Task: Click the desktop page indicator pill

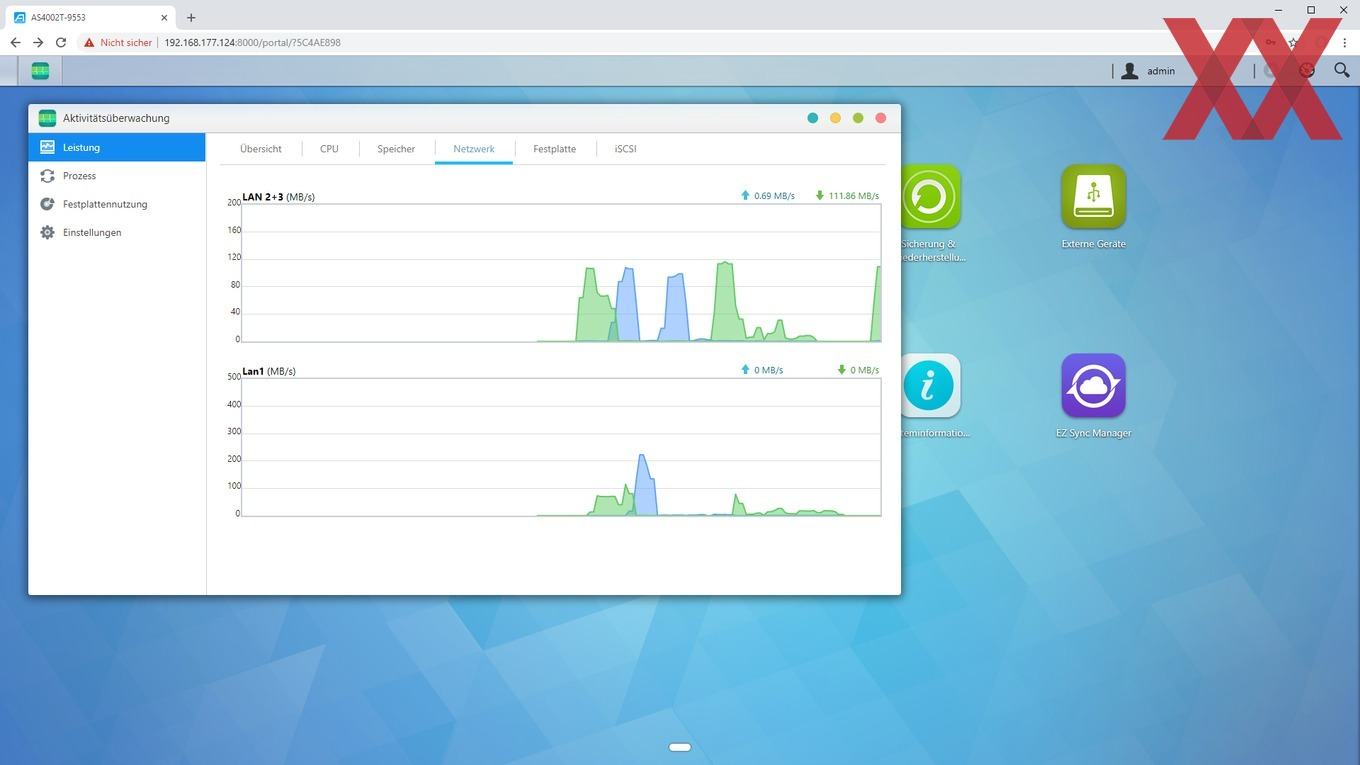Action: tap(680, 747)
